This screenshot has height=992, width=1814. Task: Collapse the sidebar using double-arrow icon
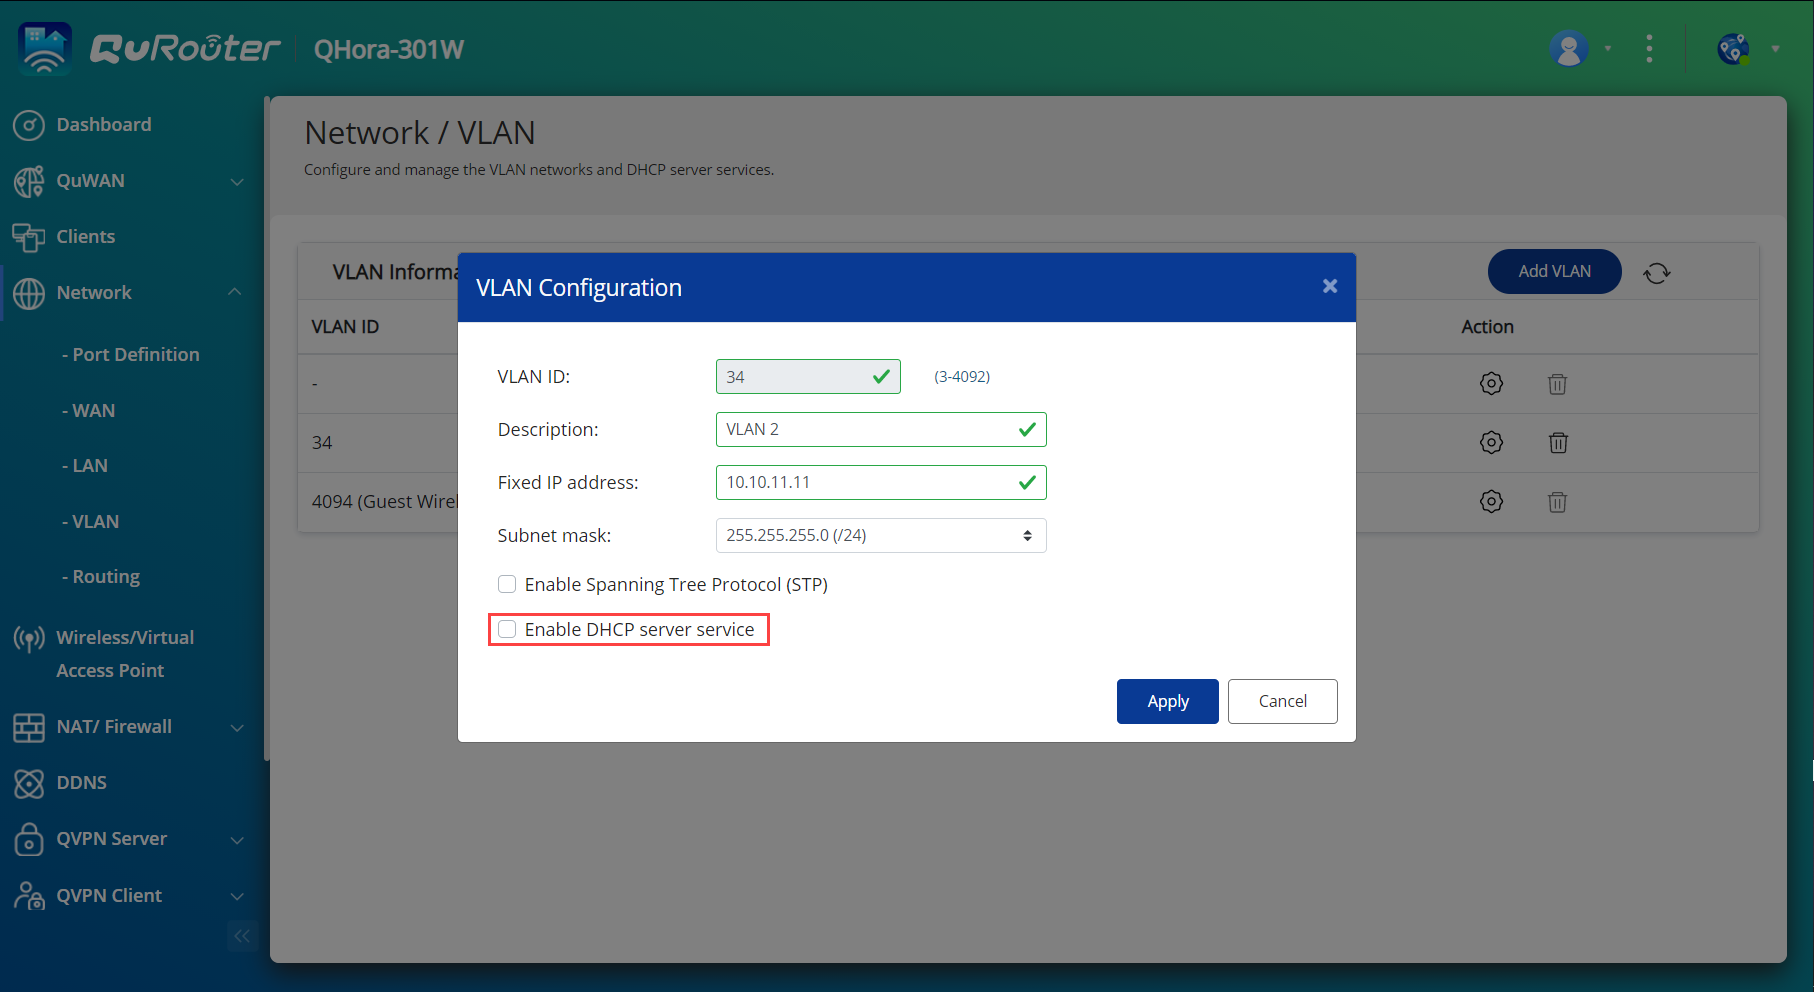242,936
